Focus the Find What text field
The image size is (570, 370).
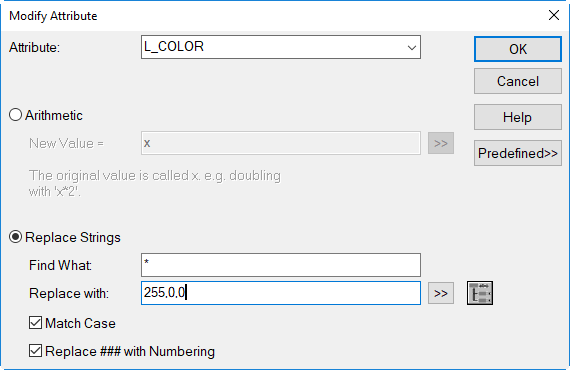tap(281, 265)
